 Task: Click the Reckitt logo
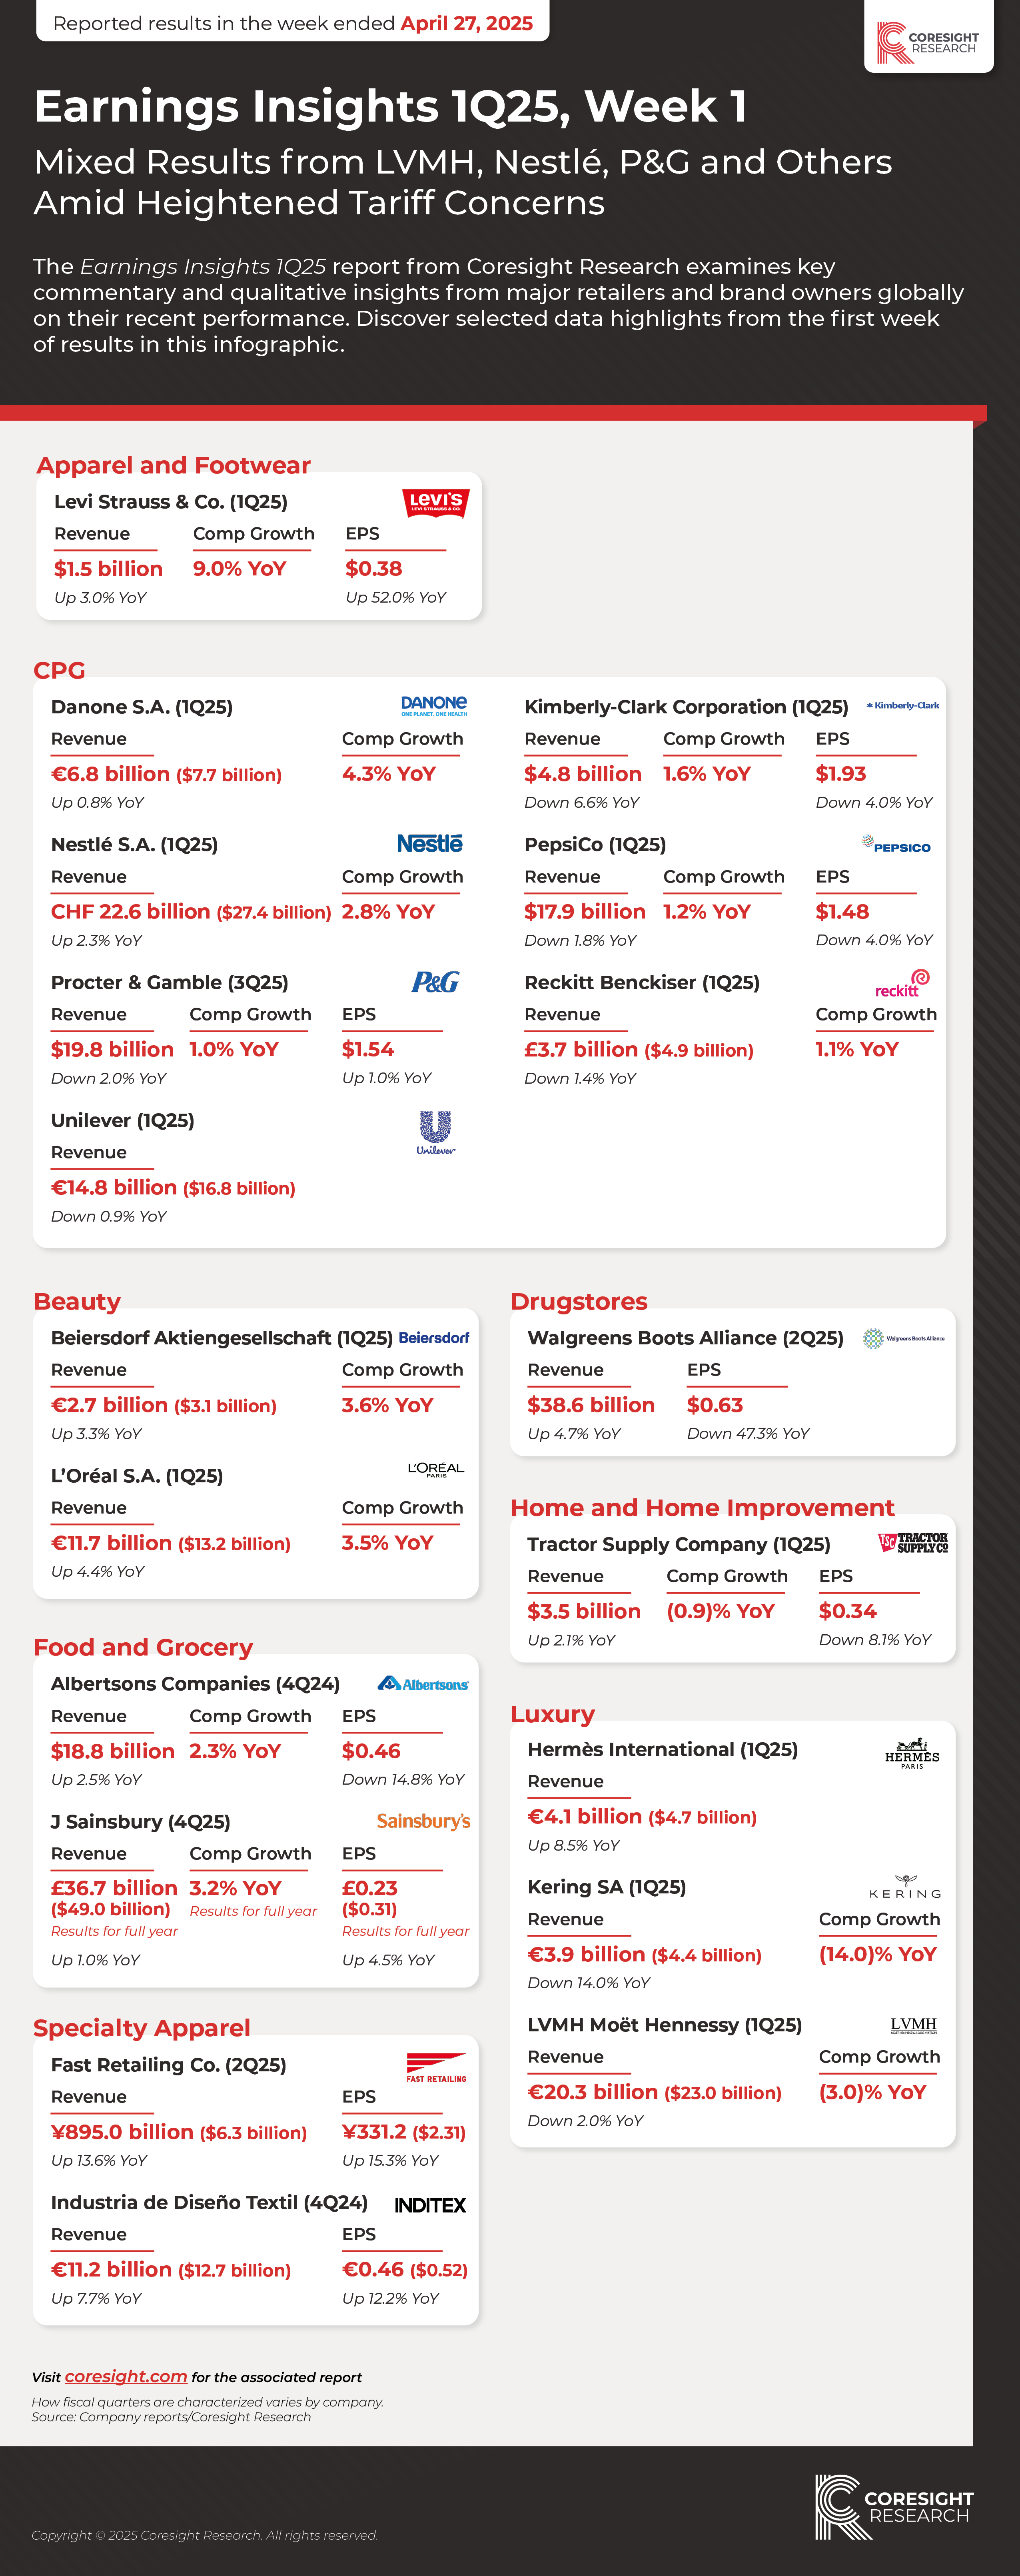(902, 984)
